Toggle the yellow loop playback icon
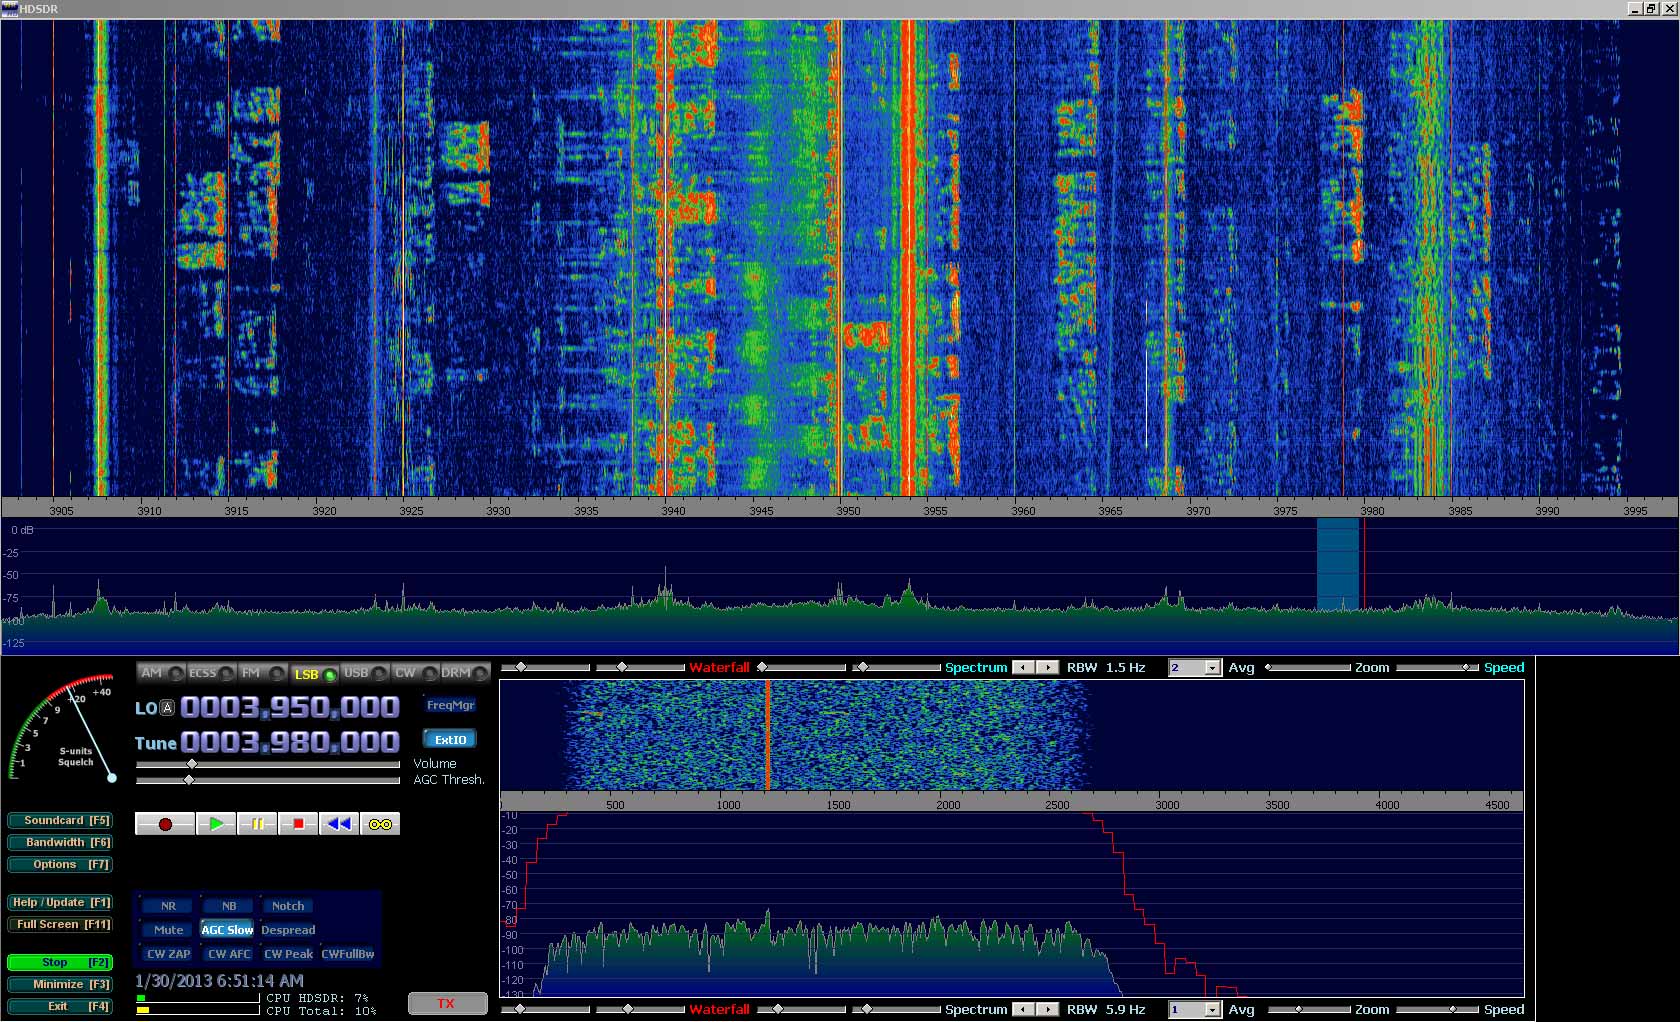 (x=380, y=824)
